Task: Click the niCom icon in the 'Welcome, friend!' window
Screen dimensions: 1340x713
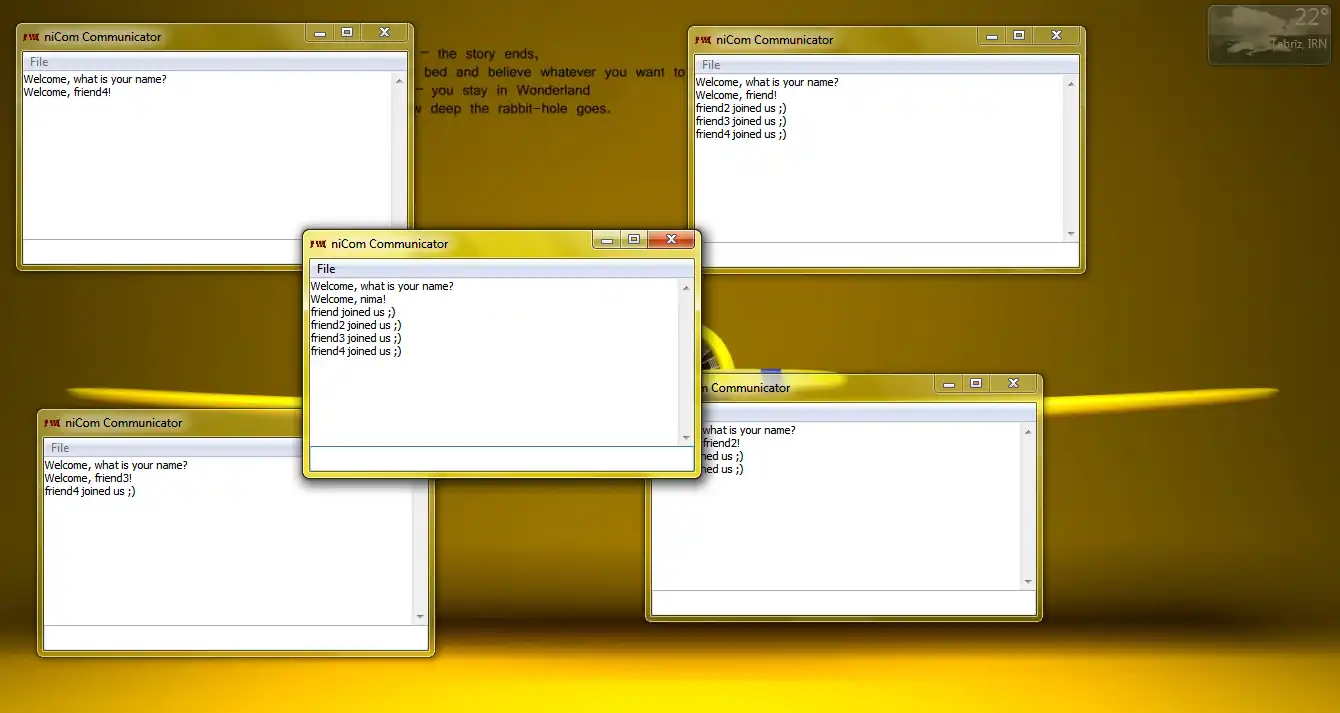Action: [x=703, y=40]
